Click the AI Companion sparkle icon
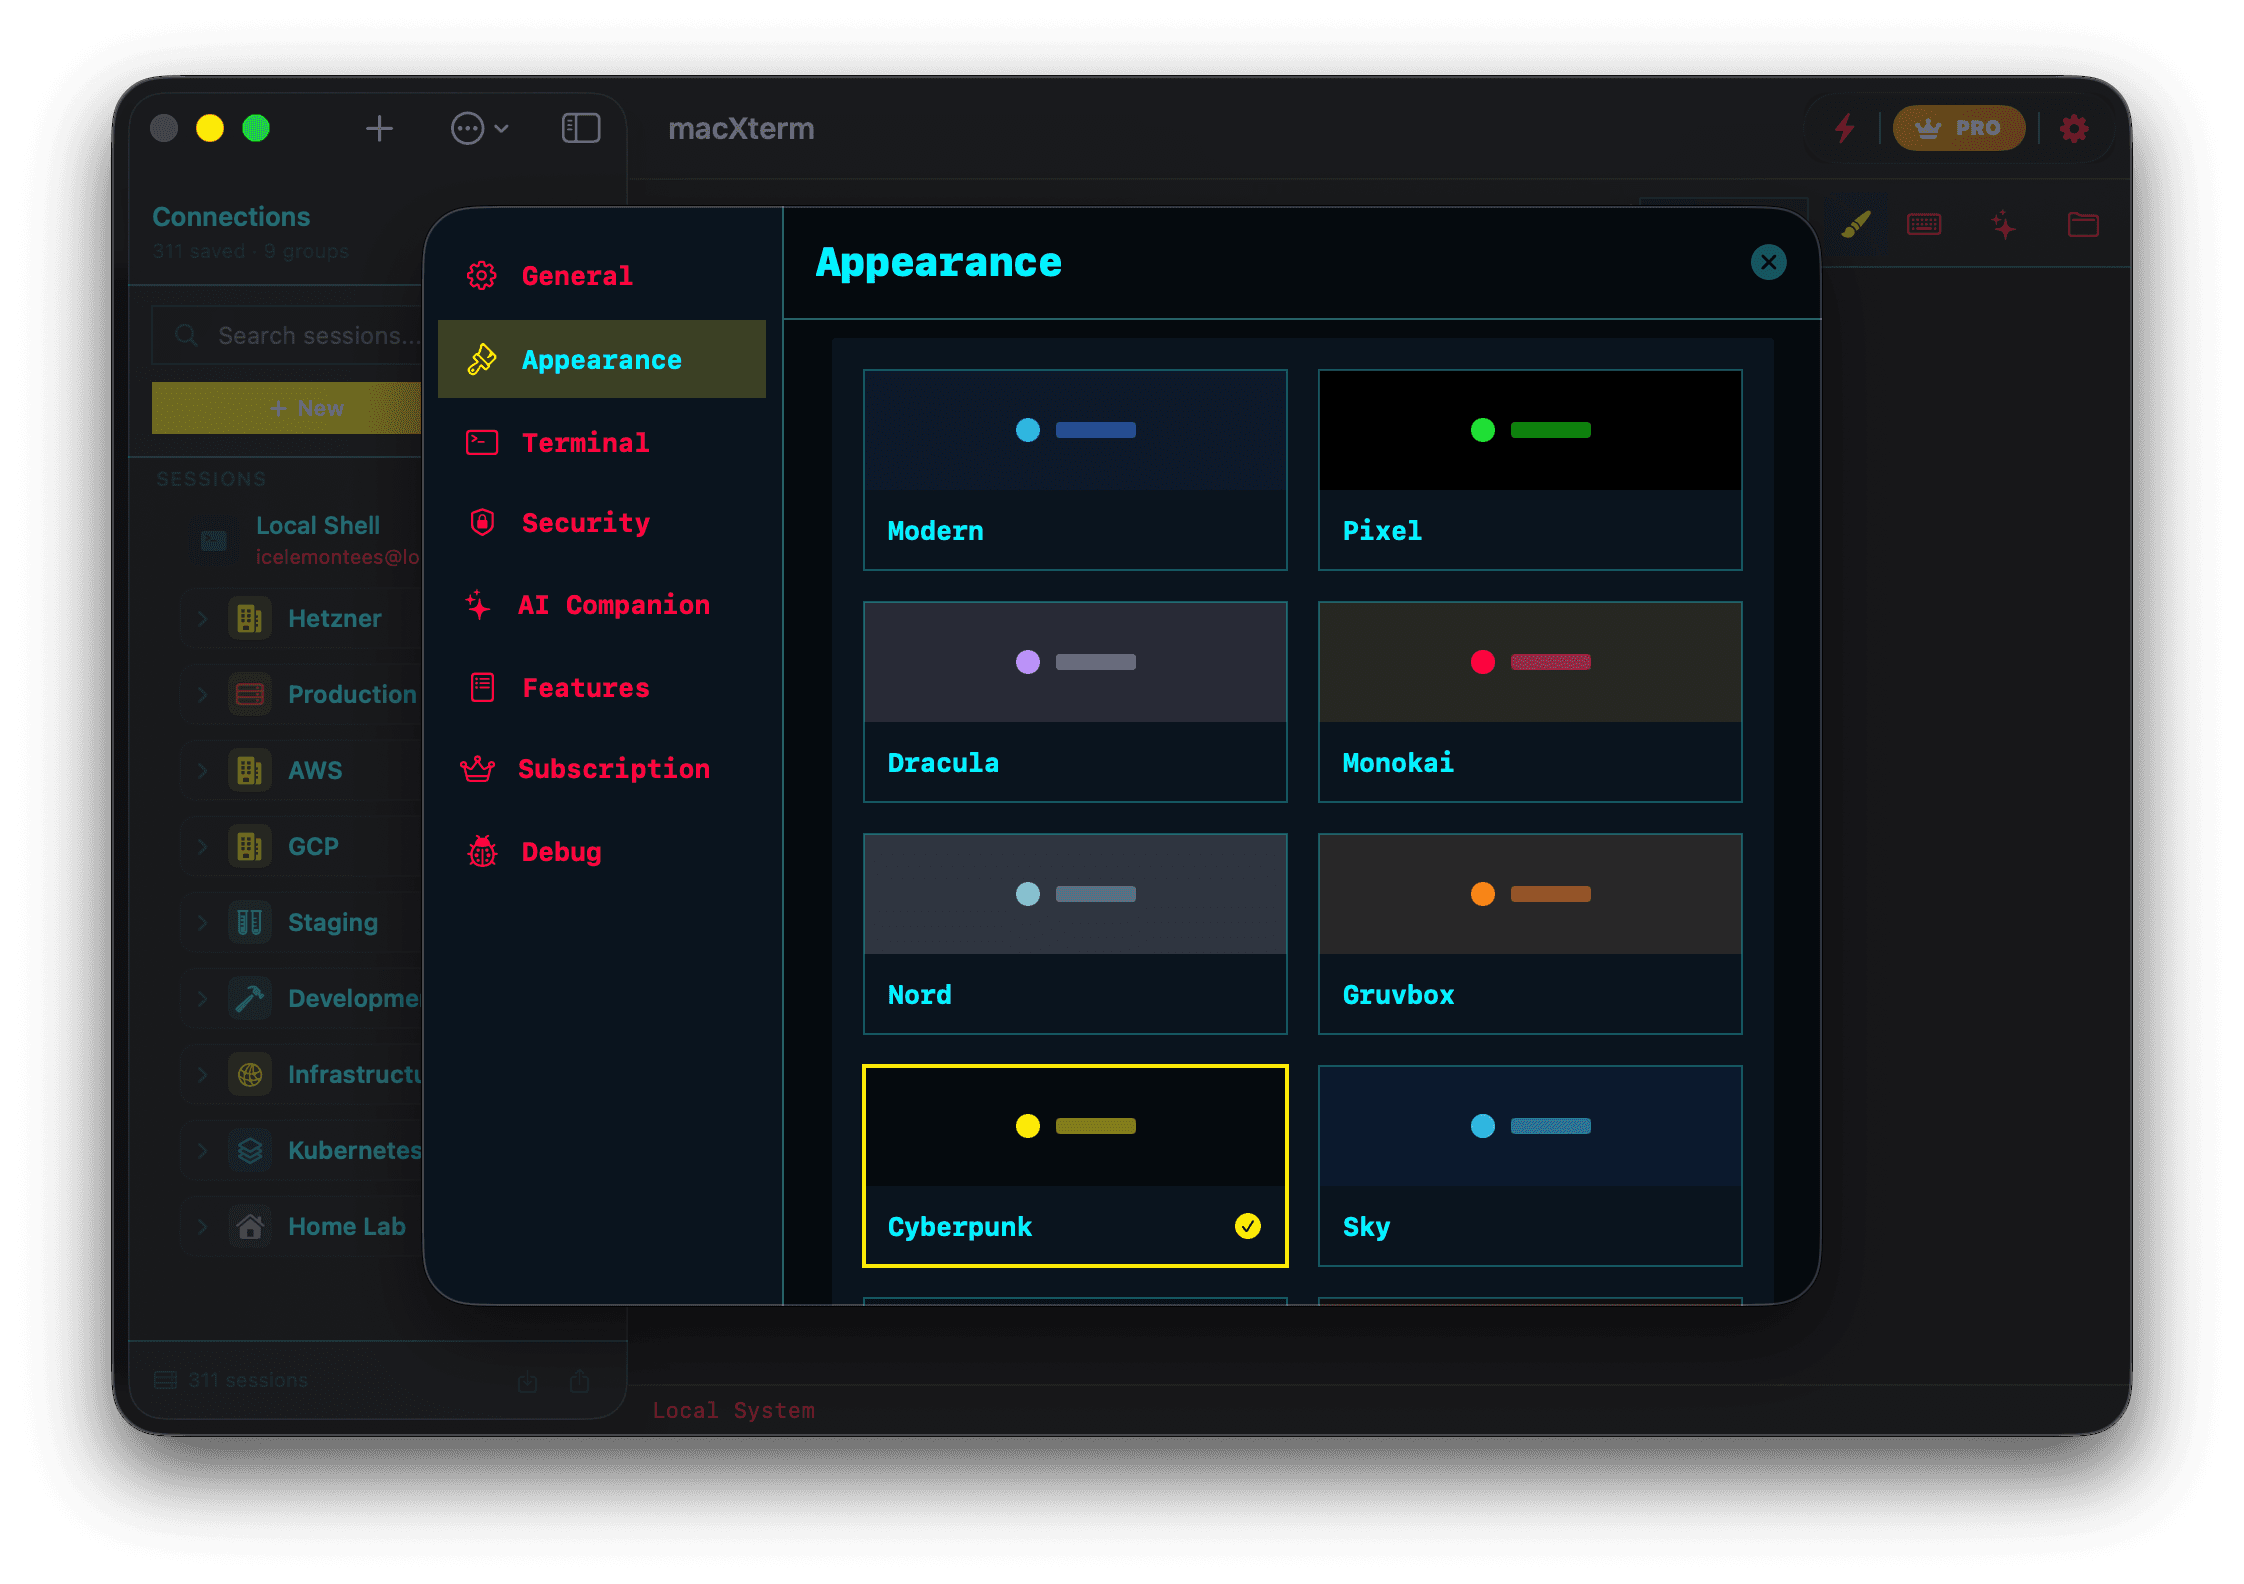The image size is (2244, 1584). click(477, 604)
